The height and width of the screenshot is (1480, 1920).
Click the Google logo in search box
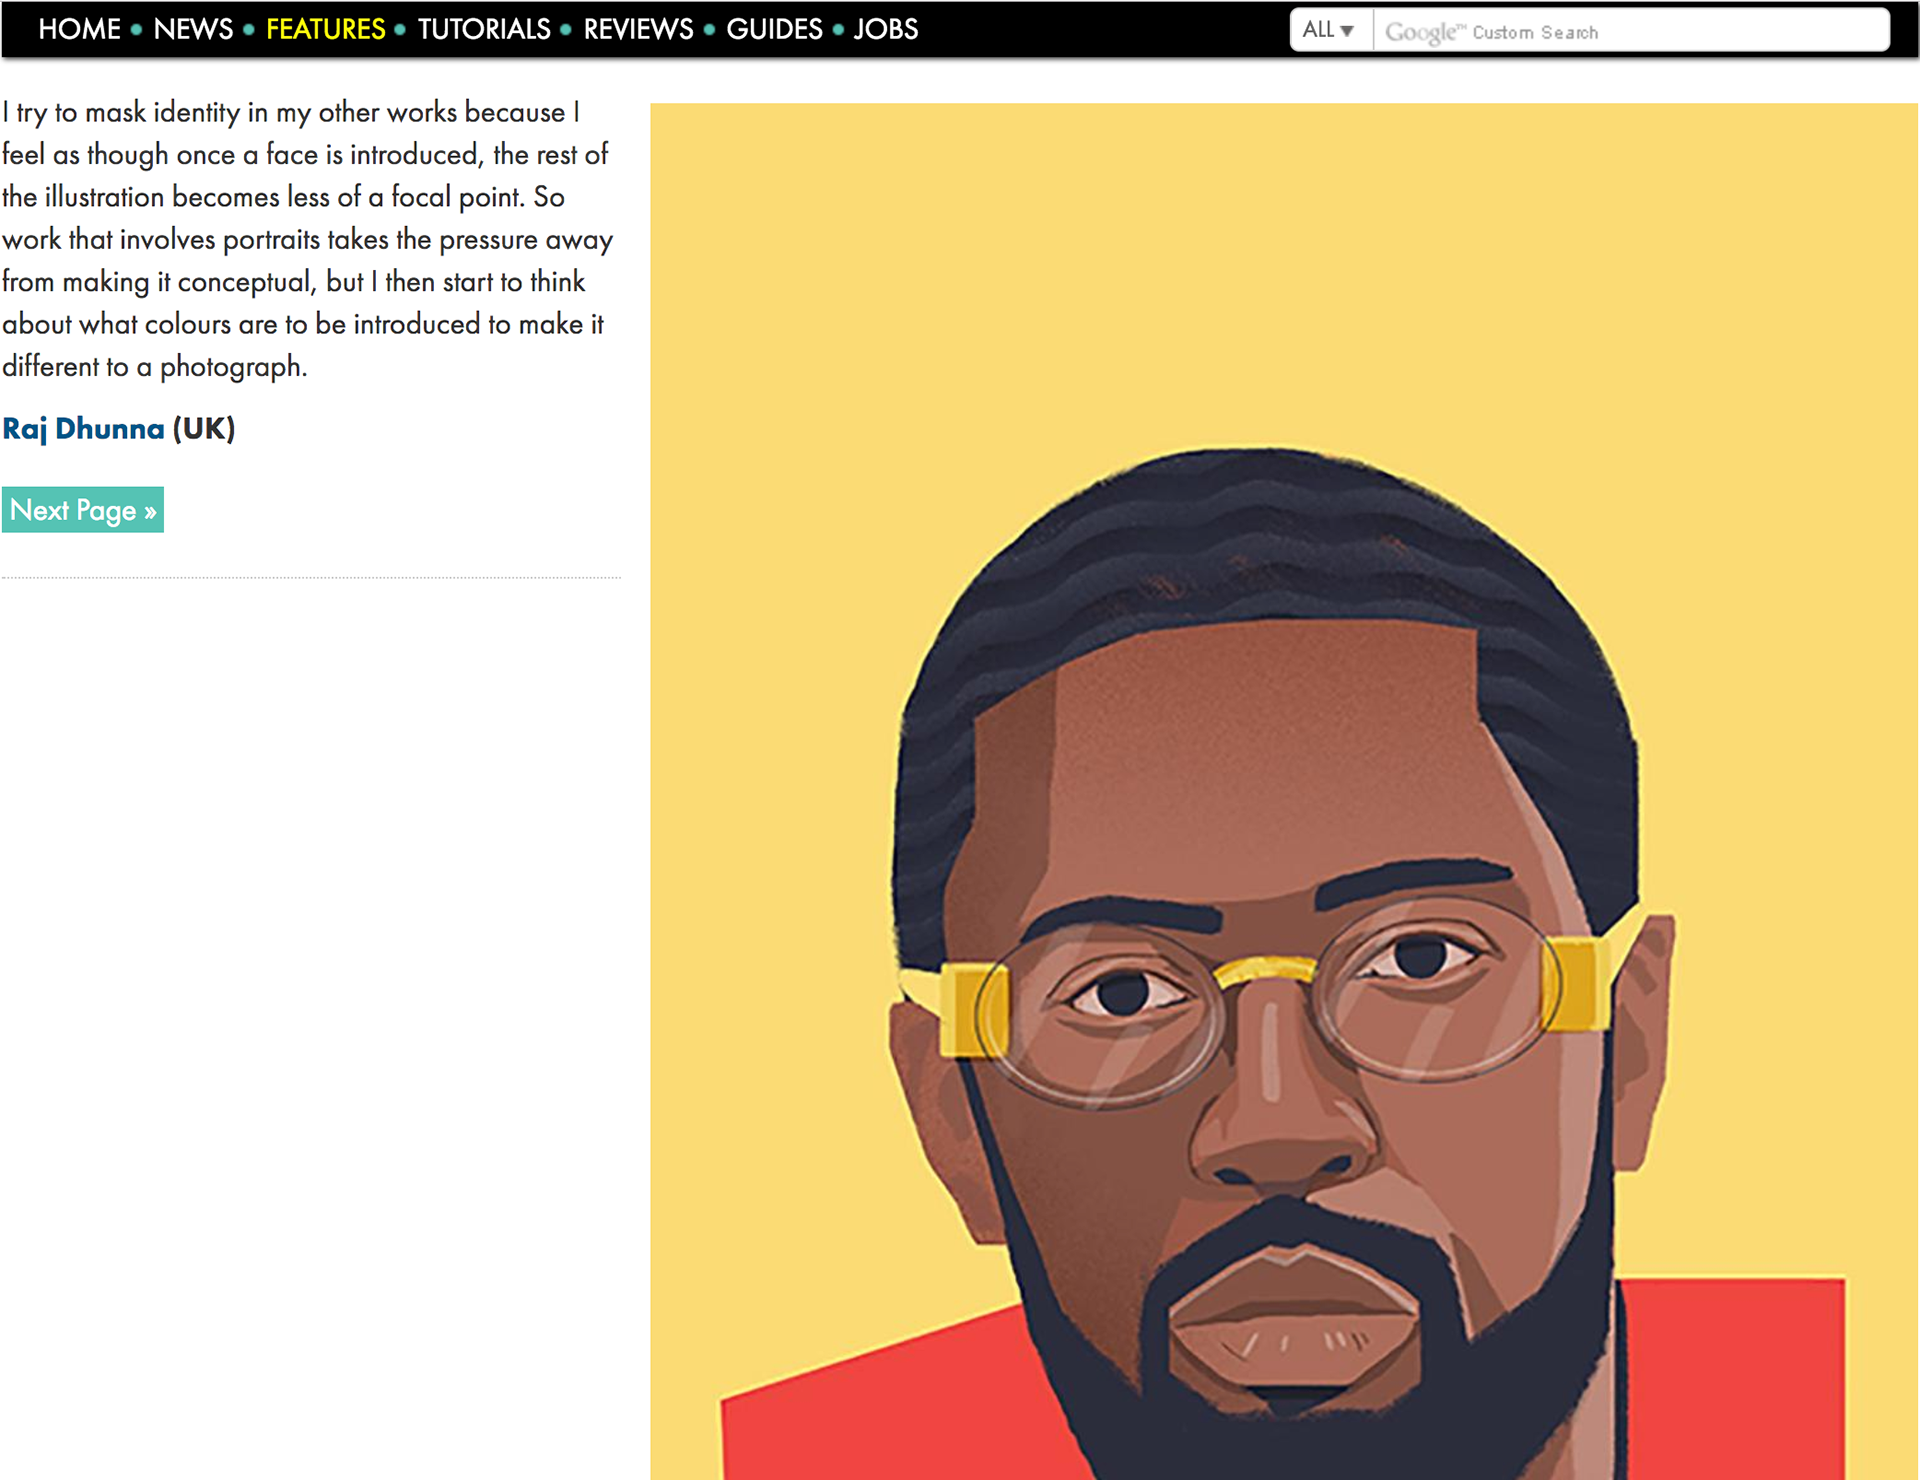click(1420, 32)
